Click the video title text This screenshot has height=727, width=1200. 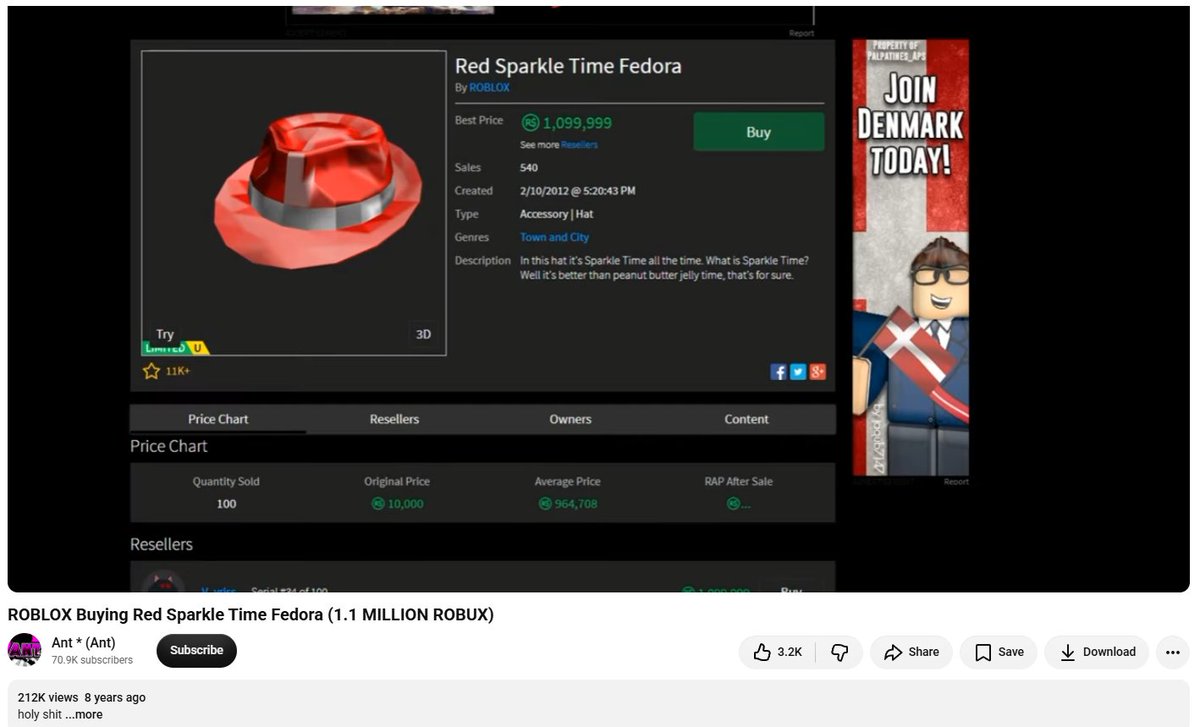(251, 614)
